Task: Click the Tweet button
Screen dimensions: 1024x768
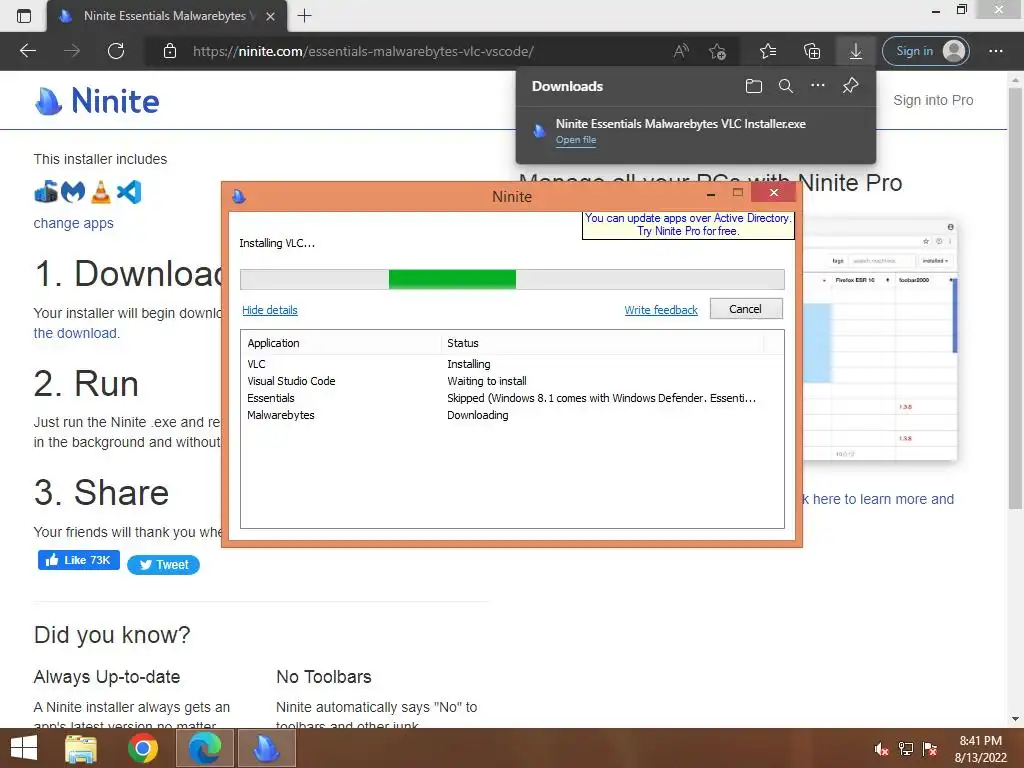Action: (x=163, y=565)
